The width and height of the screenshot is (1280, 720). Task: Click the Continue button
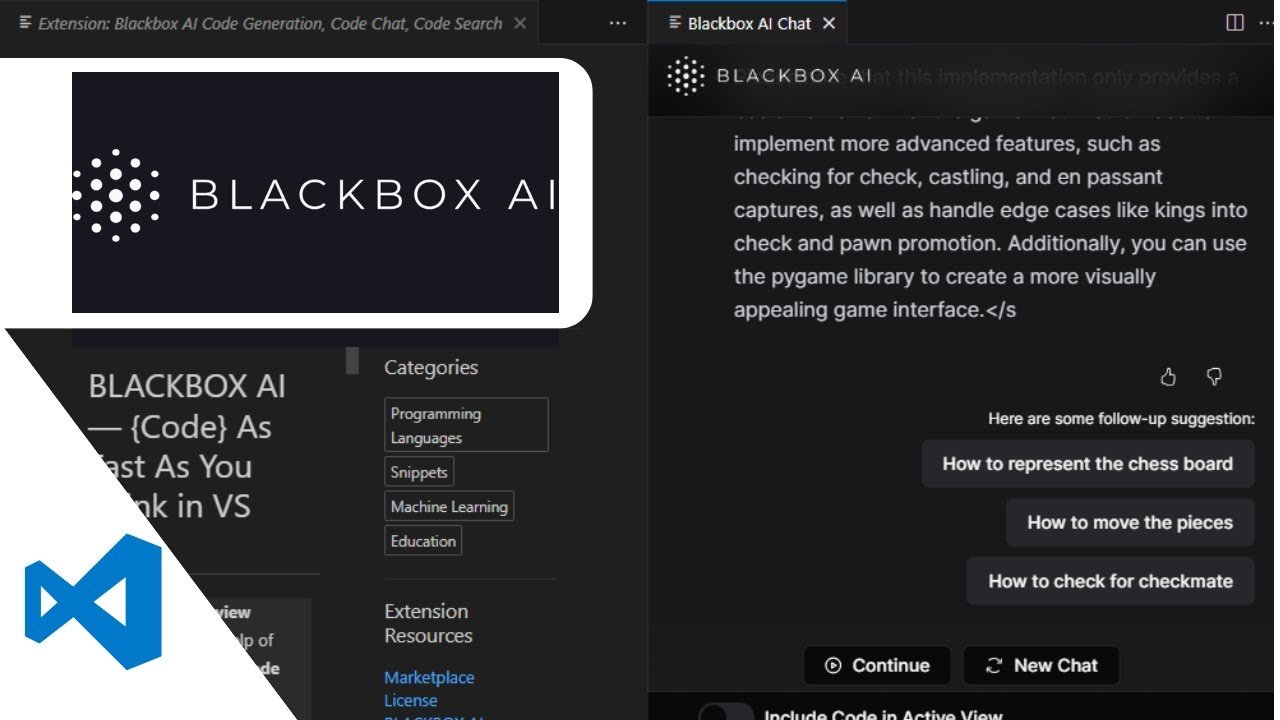(x=878, y=665)
